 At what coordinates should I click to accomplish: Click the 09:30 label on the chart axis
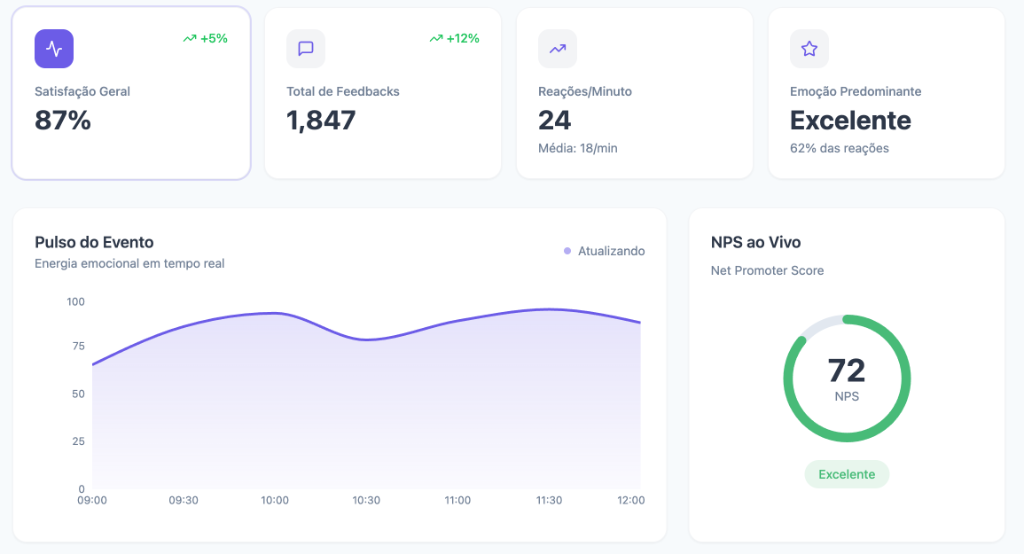184,500
